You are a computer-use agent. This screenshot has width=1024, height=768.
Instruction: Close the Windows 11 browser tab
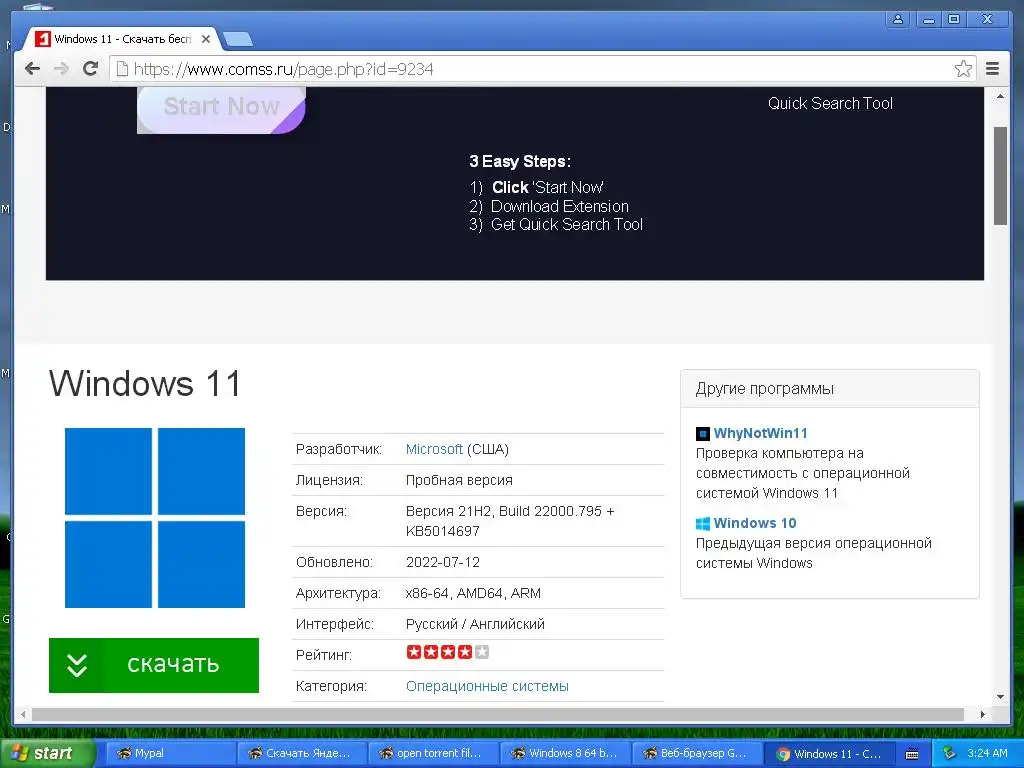206,39
